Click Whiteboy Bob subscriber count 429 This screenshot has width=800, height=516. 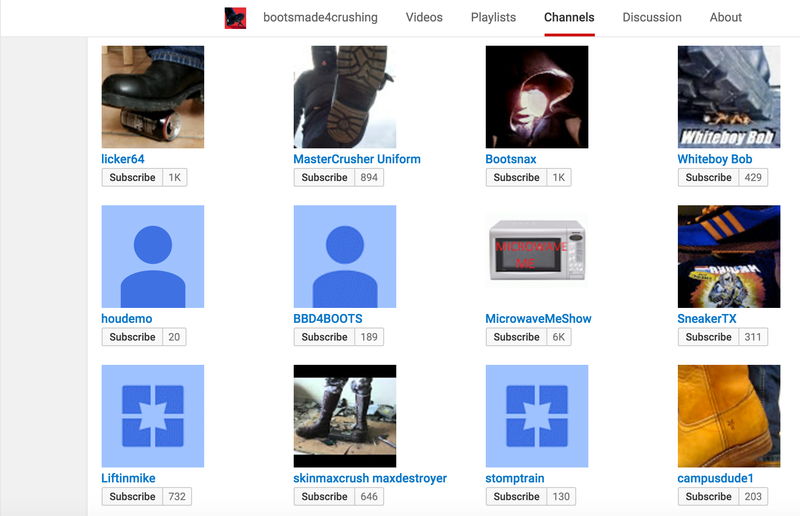(x=753, y=178)
